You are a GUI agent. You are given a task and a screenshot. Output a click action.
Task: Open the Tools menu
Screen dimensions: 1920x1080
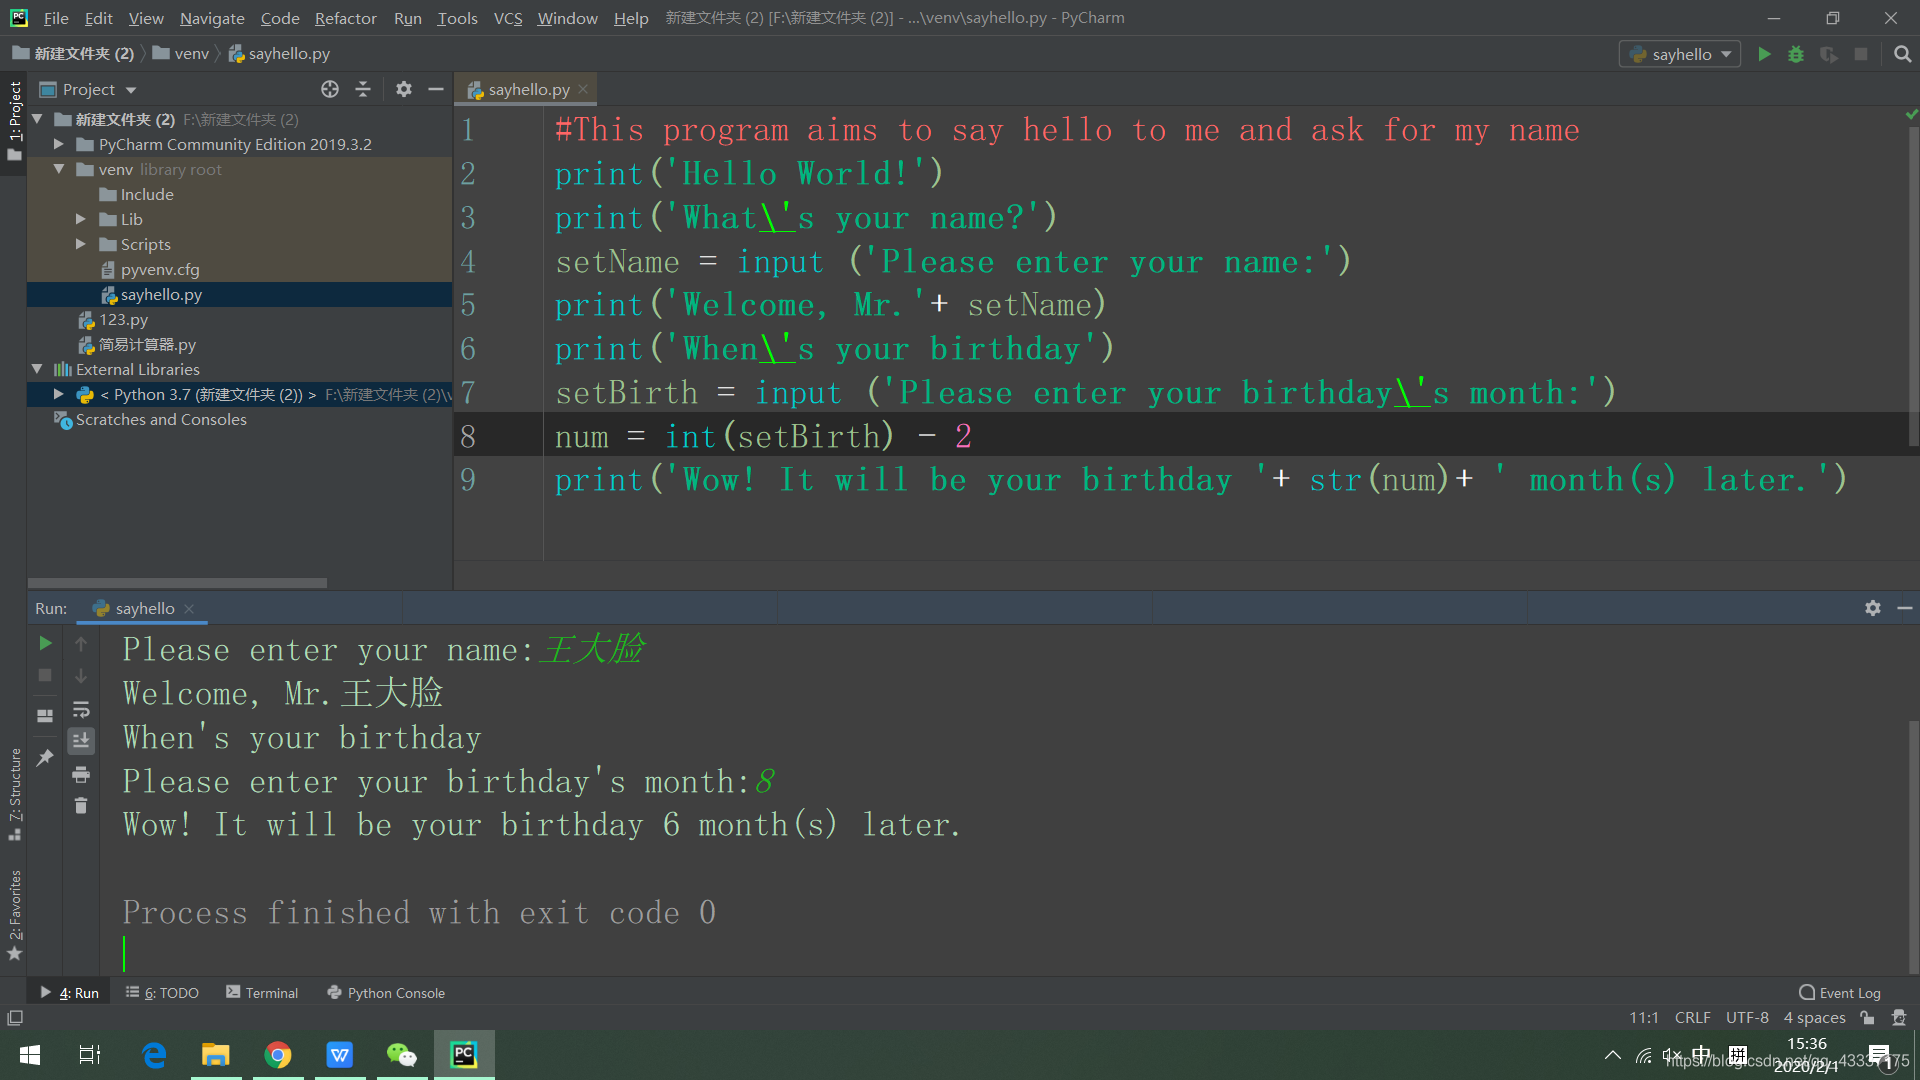pos(455,17)
